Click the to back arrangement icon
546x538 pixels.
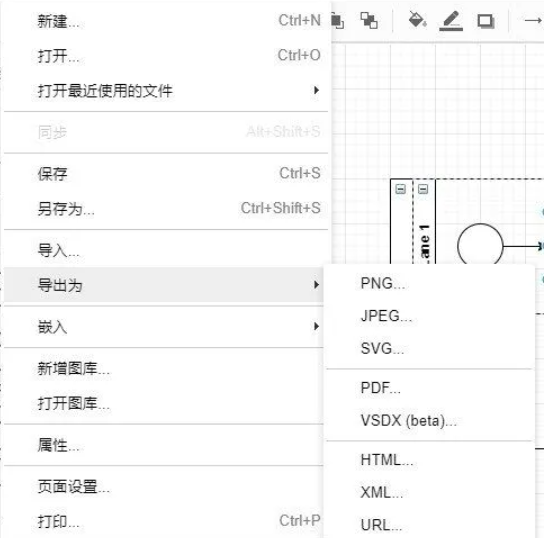point(369,20)
